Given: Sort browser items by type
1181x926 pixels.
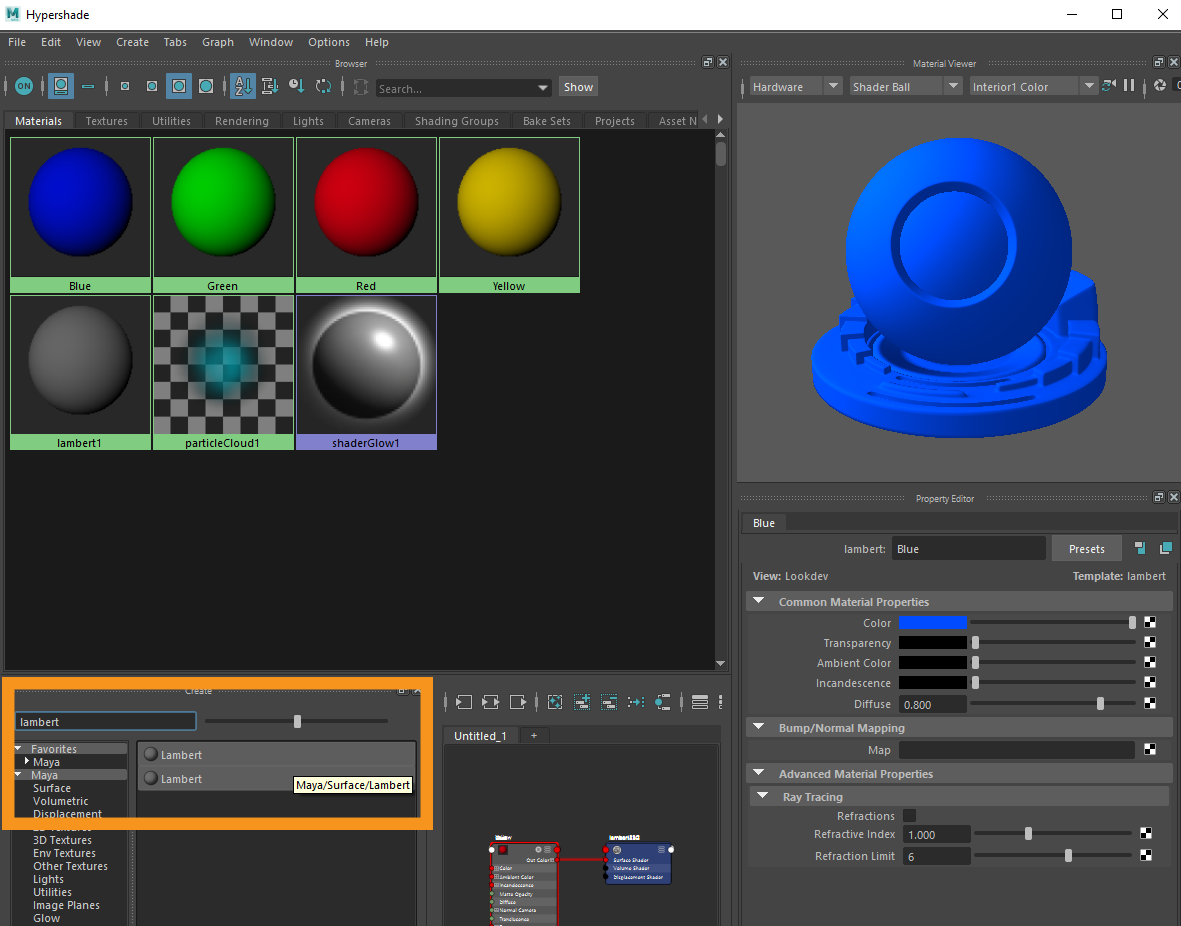Looking at the screenshot, I should pyautogui.click(x=270, y=87).
